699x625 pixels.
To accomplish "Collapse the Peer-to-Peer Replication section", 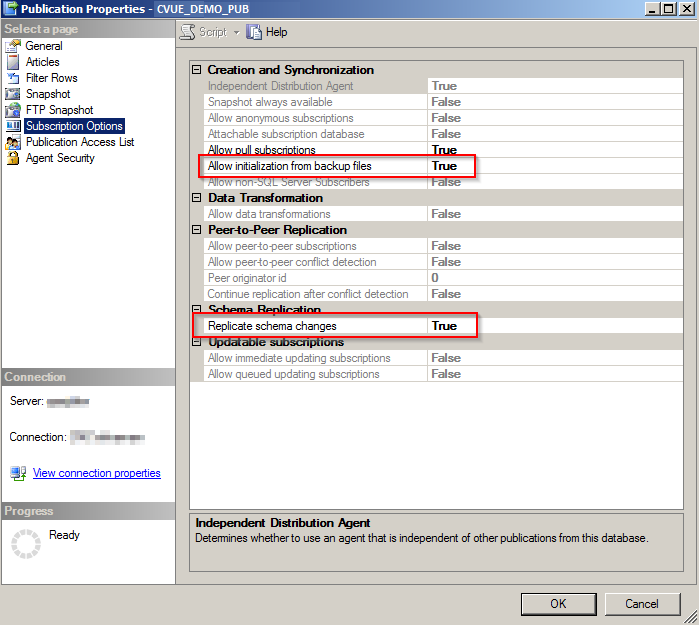I will tap(197, 230).
